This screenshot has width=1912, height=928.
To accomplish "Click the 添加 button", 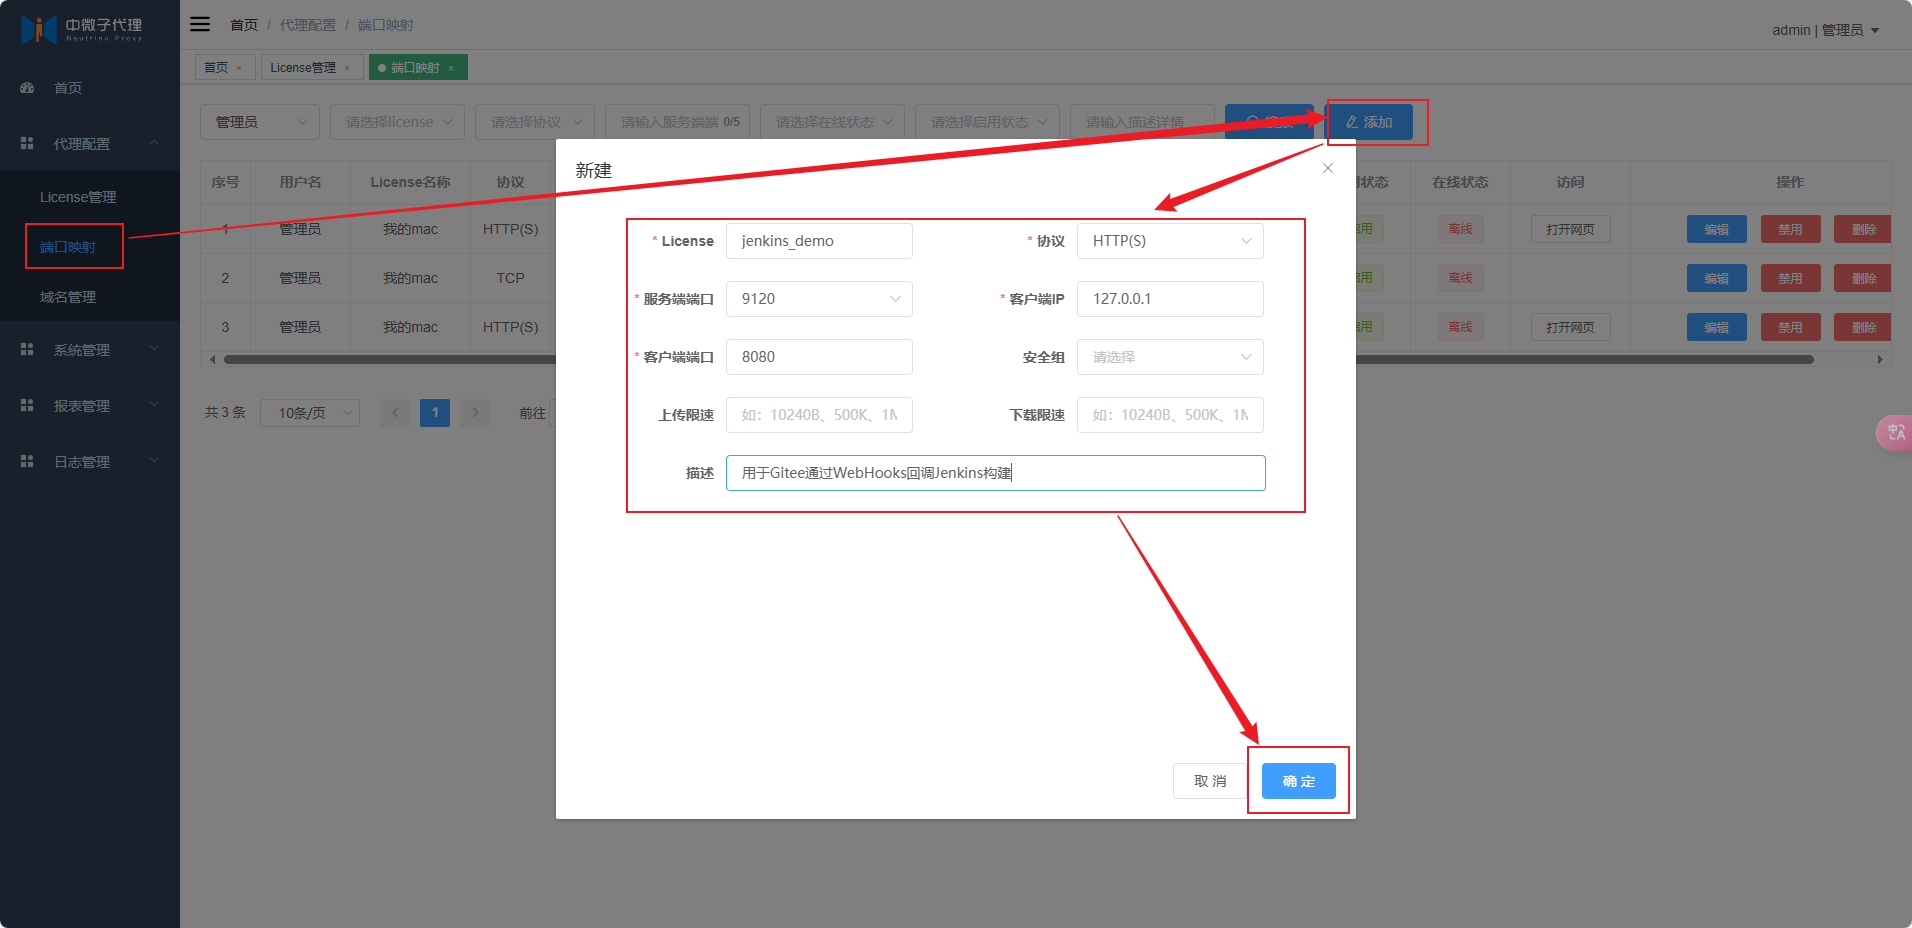I will pyautogui.click(x=1369, y=122).
